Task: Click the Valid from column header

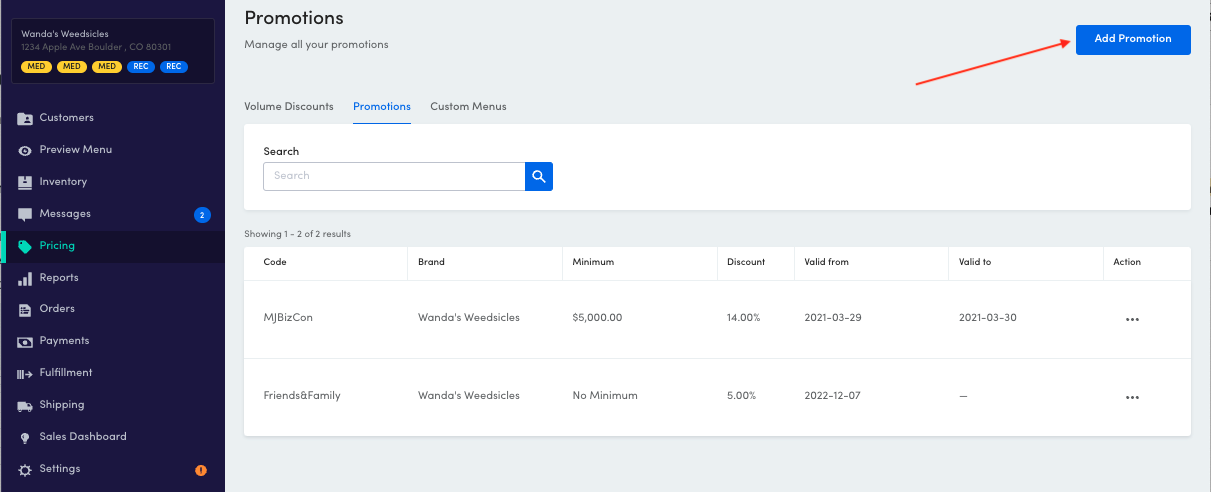Action: point(826,262)
